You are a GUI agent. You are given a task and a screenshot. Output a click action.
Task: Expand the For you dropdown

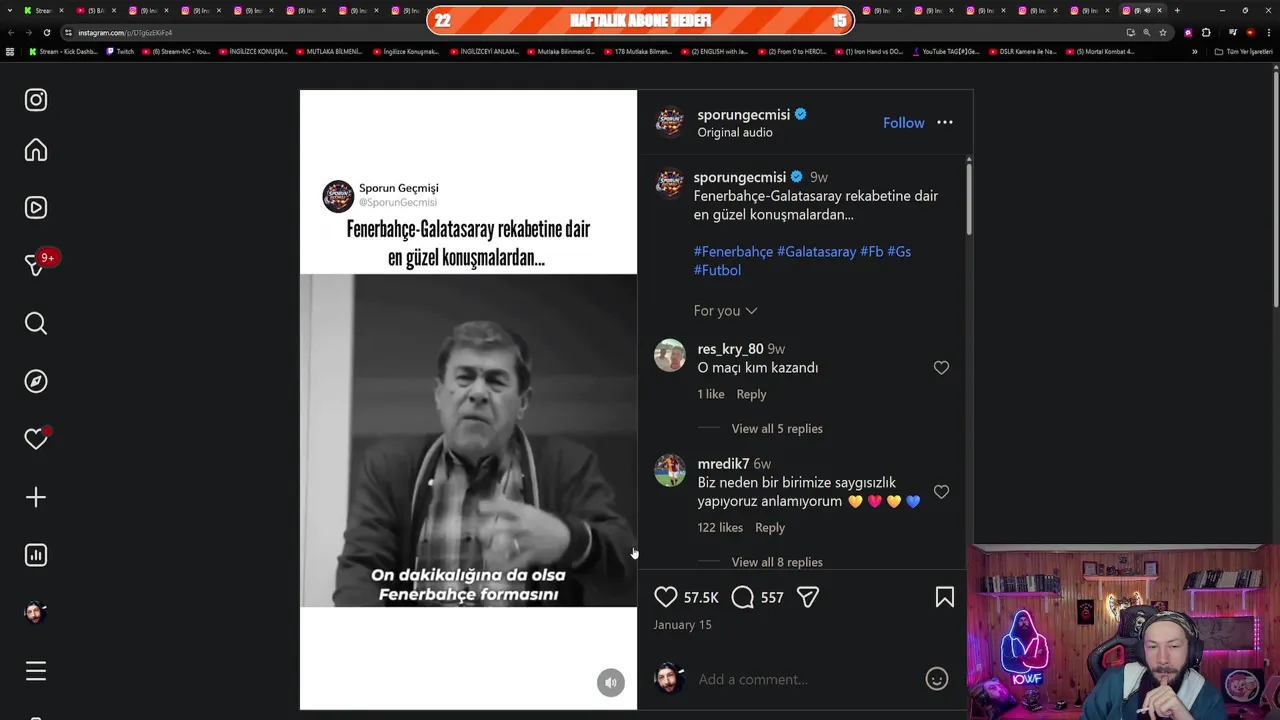point(726,311)
